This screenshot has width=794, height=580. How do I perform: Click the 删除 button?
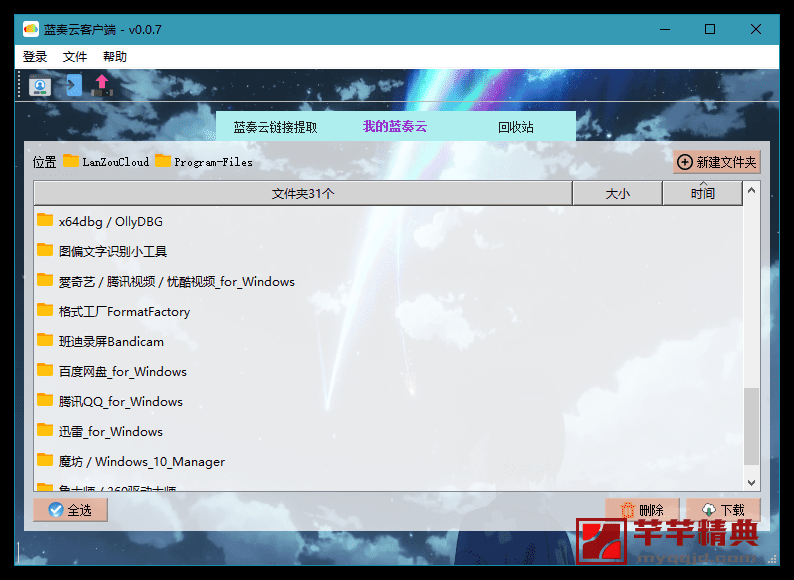[642, 510]
